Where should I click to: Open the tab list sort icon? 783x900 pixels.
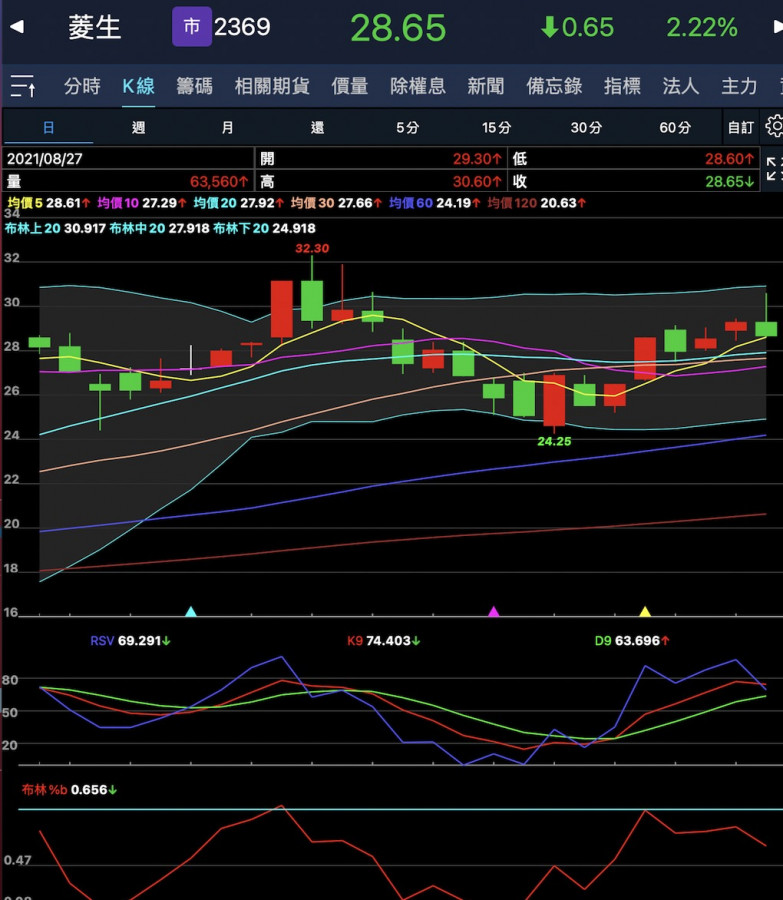(x=23, y=87)
